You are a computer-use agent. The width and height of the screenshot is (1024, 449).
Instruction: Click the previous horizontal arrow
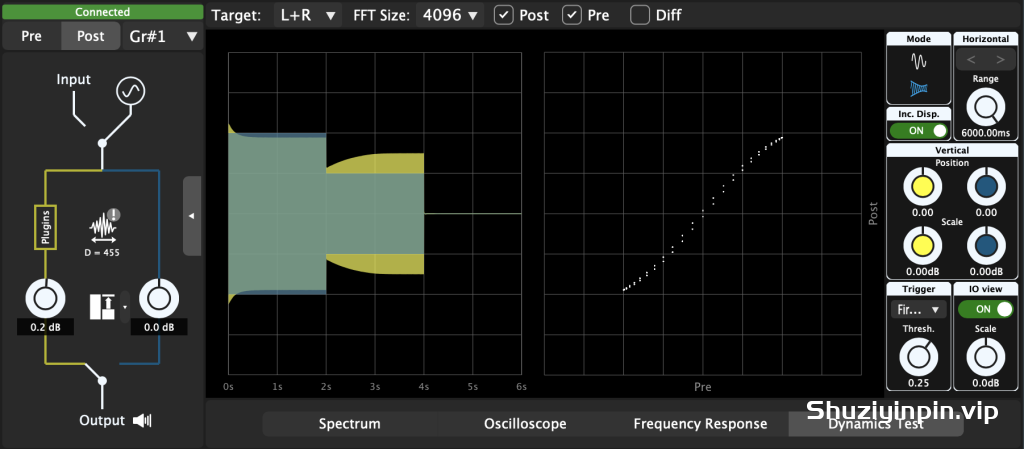pyautogui.click(x=971, y=60)
